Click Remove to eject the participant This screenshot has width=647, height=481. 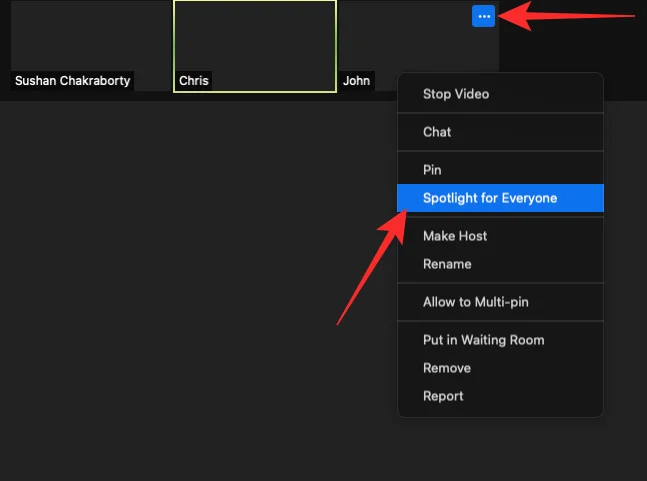446,368
